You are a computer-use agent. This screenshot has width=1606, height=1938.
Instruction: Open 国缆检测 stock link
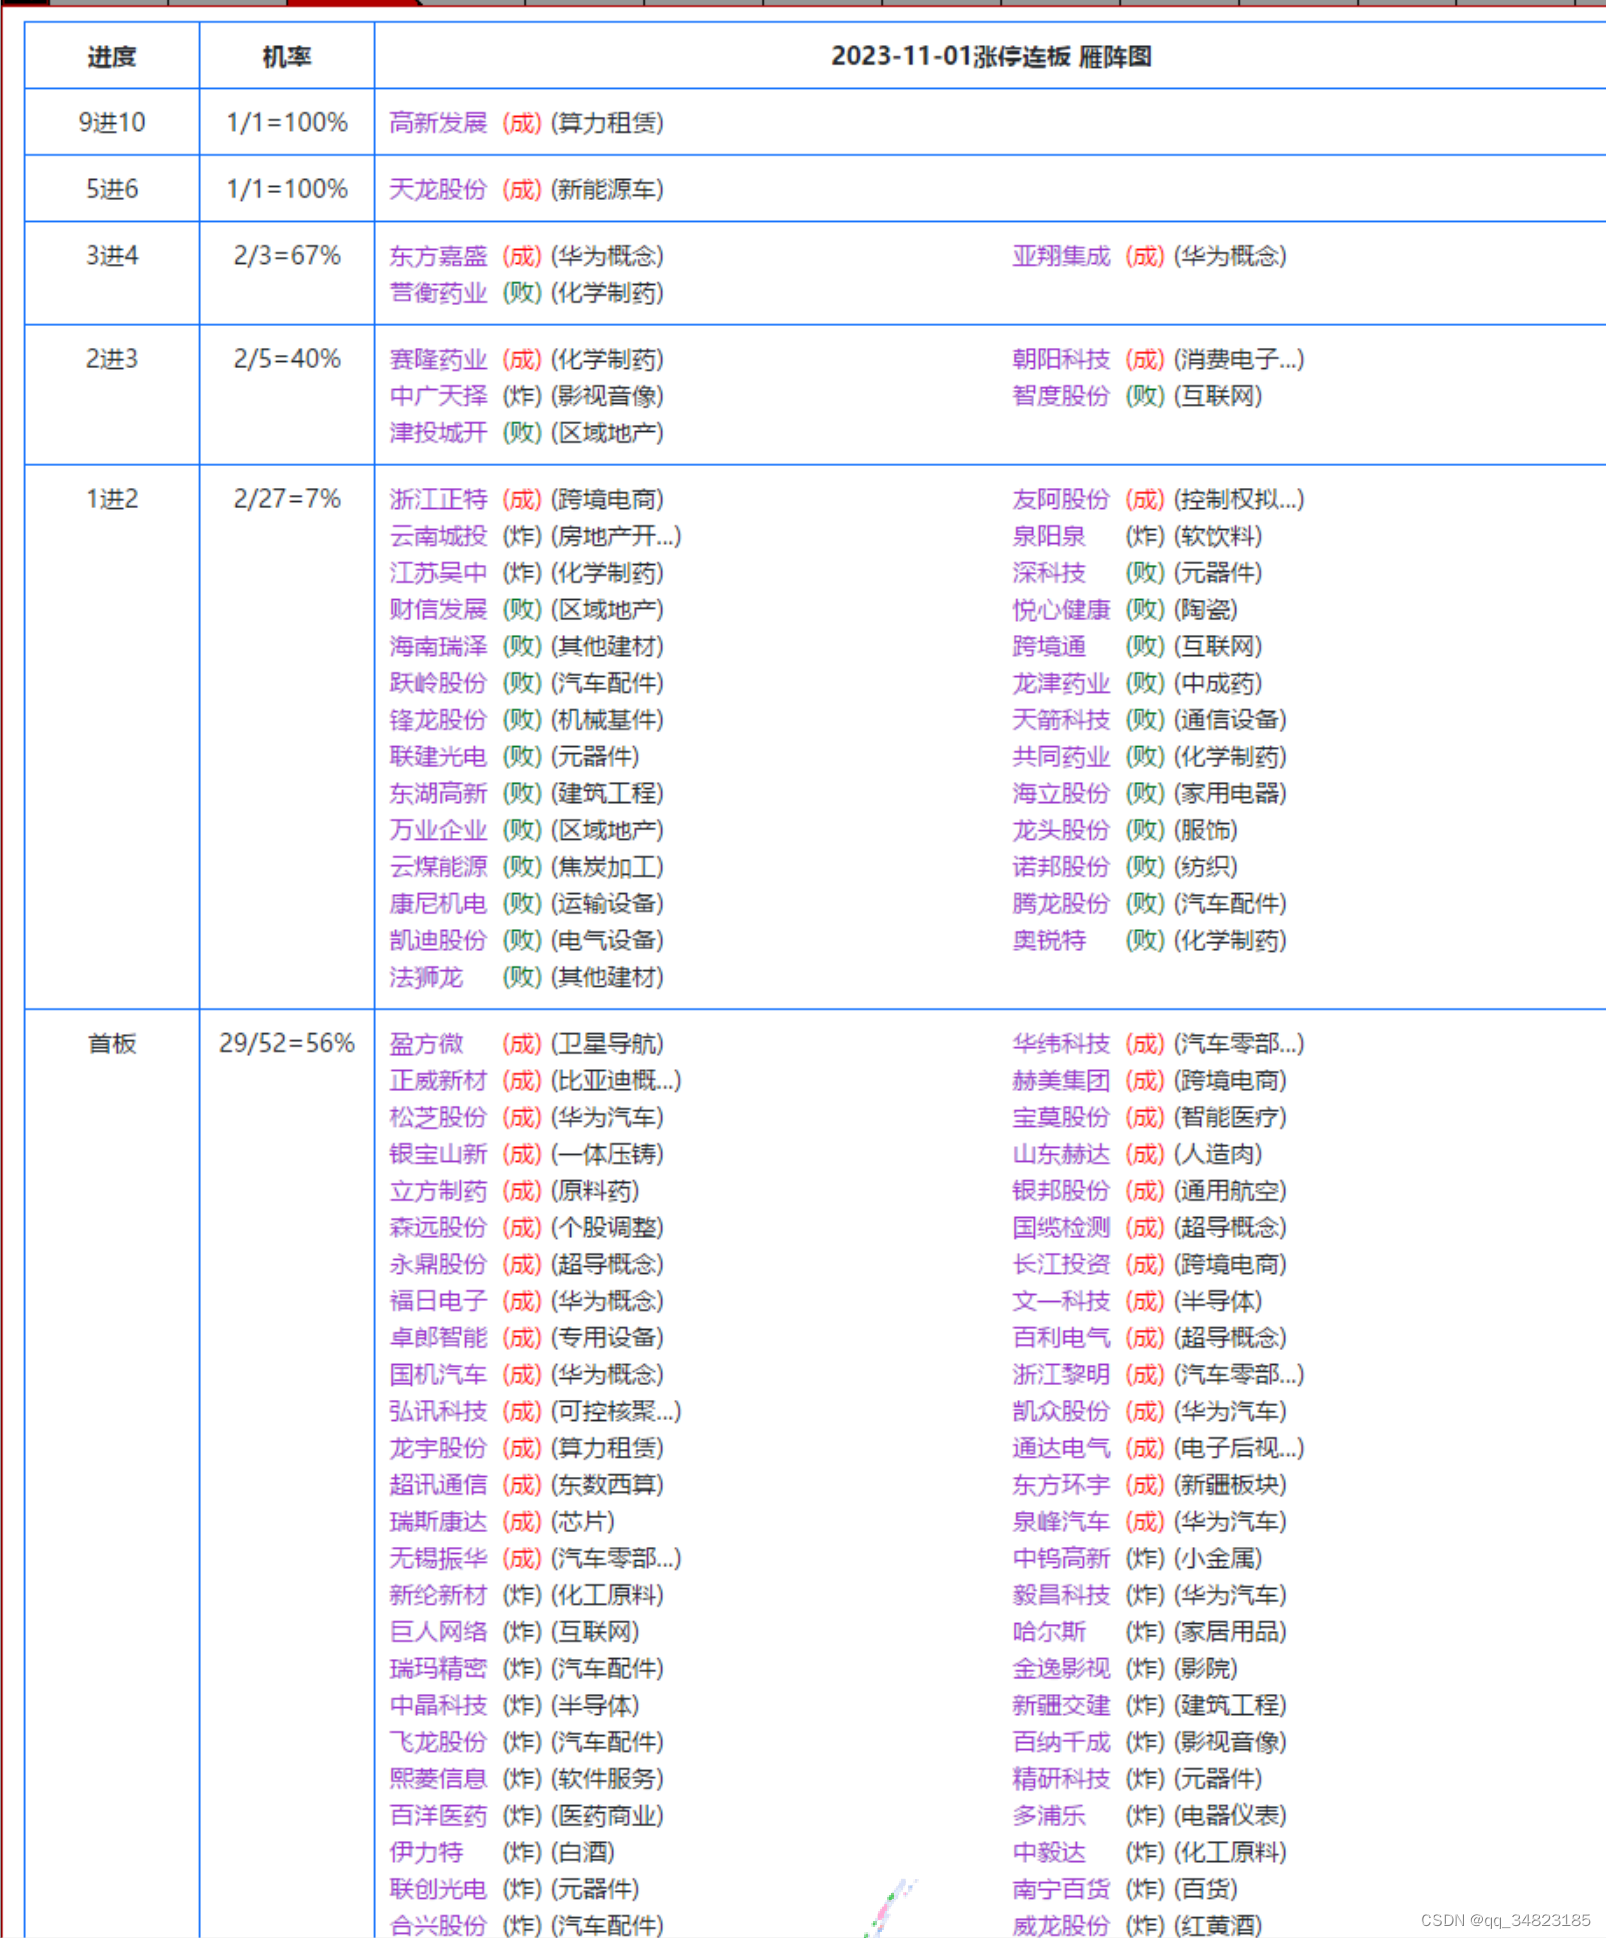point(1061,1227)
